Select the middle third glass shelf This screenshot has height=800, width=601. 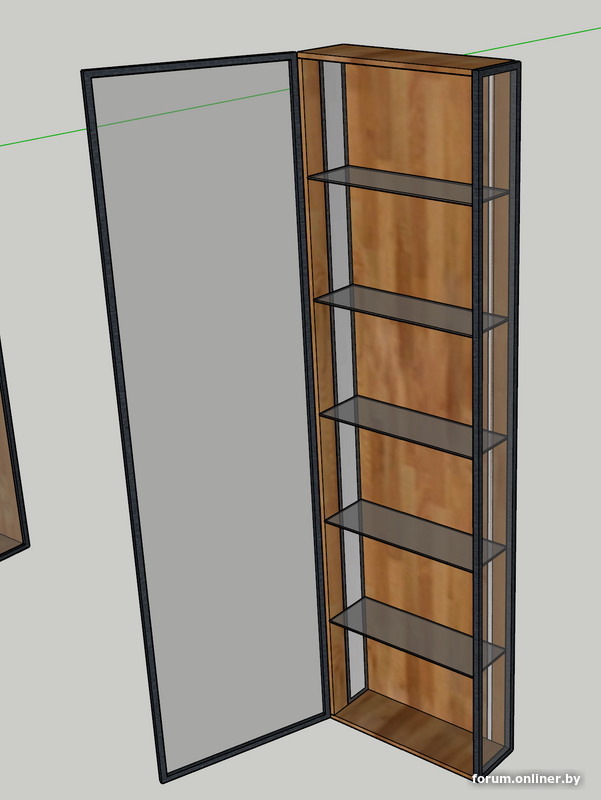[x=413, y=426]
